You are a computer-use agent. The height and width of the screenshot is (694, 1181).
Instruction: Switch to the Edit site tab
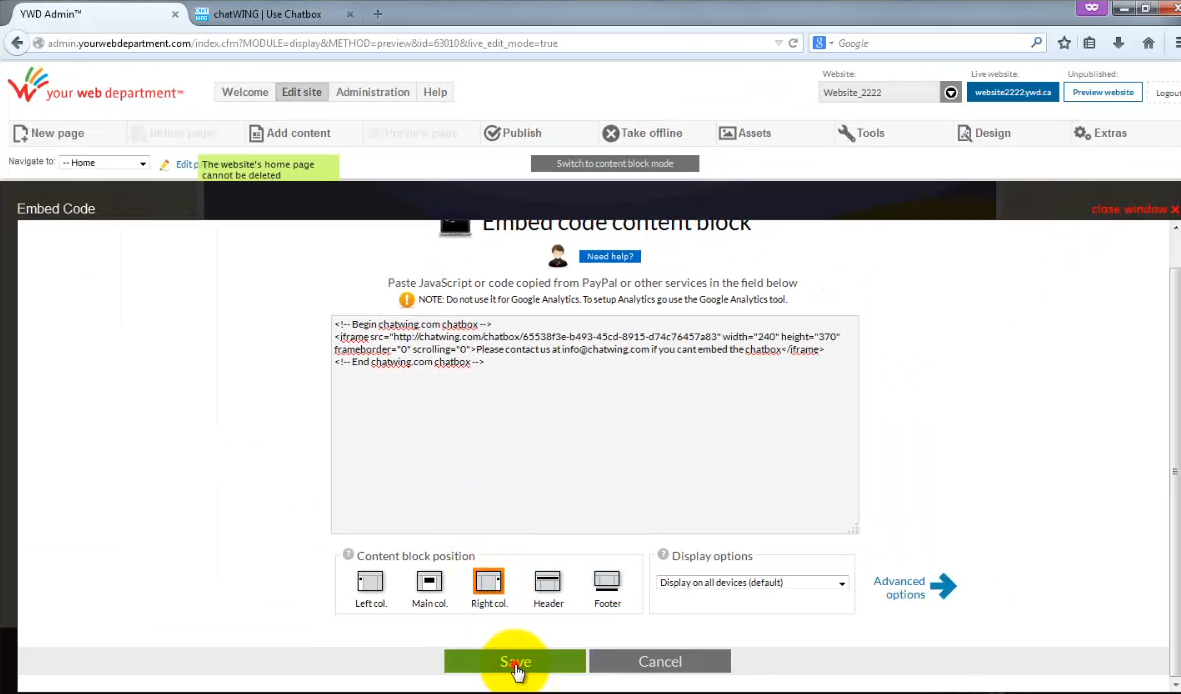(x=301, y=92)
